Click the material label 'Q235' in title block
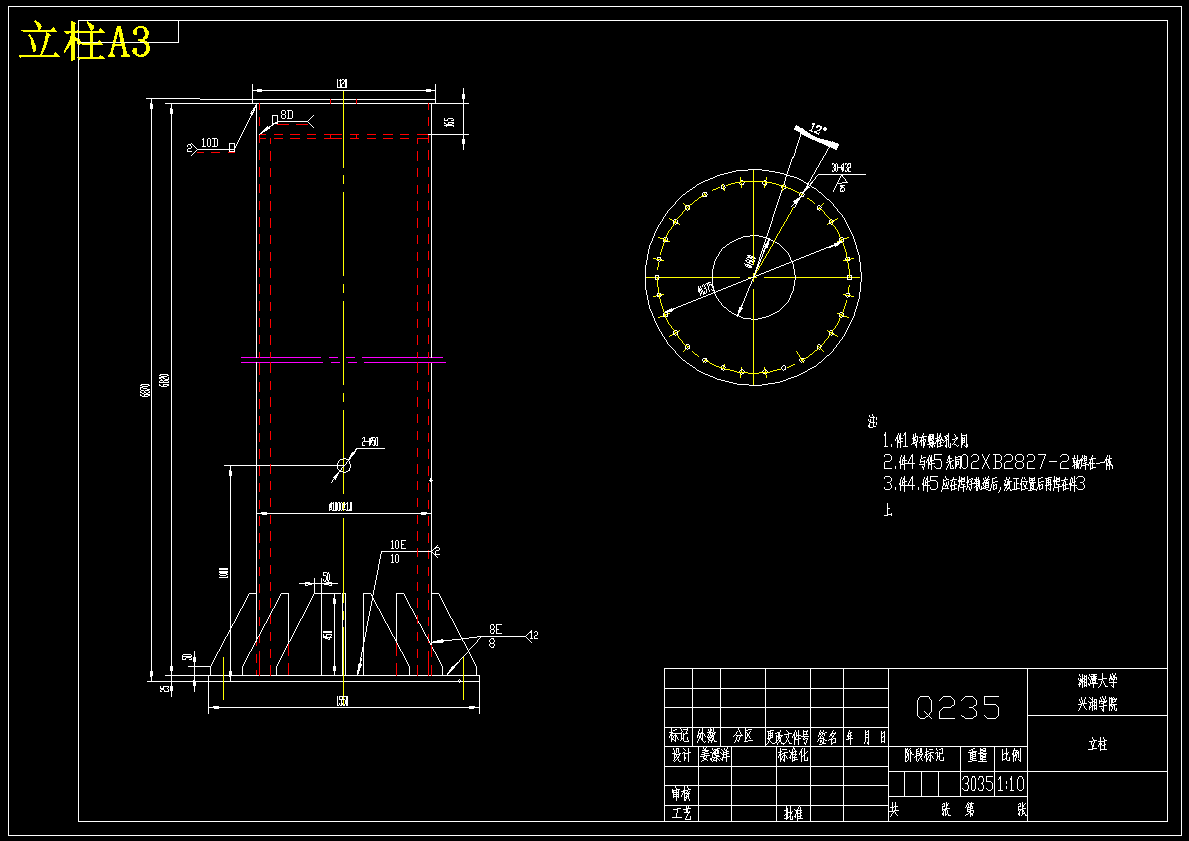 coord(958,708)
